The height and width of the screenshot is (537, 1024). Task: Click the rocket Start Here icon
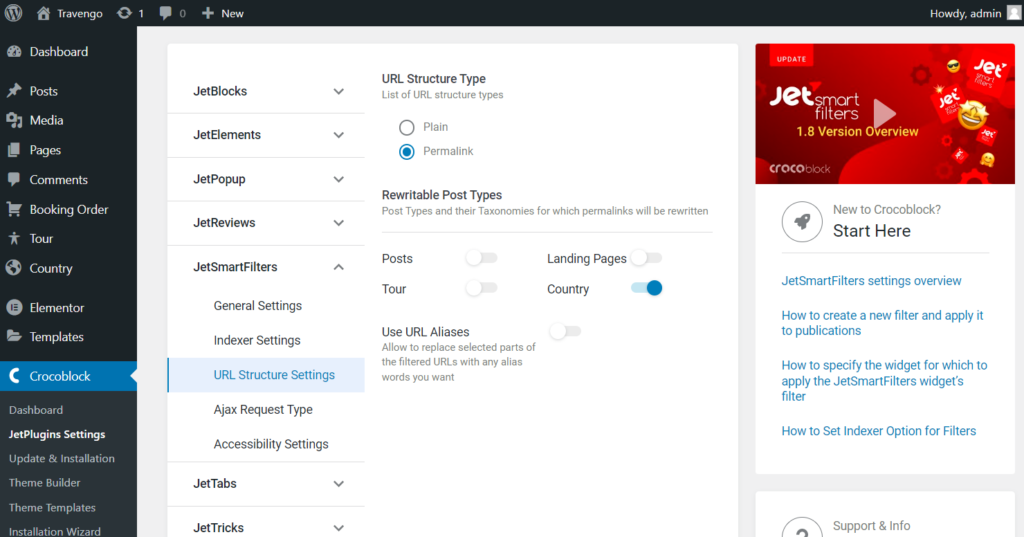(802, 221)
